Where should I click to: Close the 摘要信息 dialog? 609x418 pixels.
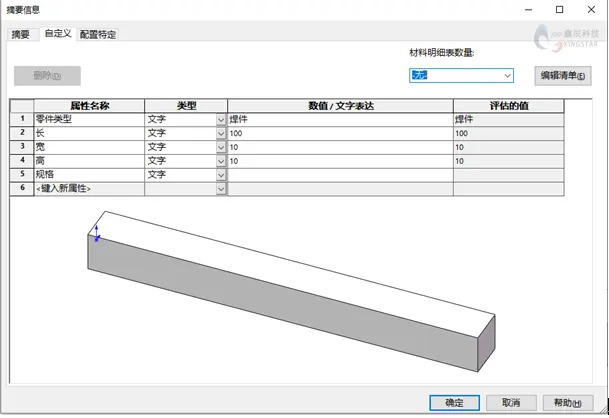(x=591, y=9)
